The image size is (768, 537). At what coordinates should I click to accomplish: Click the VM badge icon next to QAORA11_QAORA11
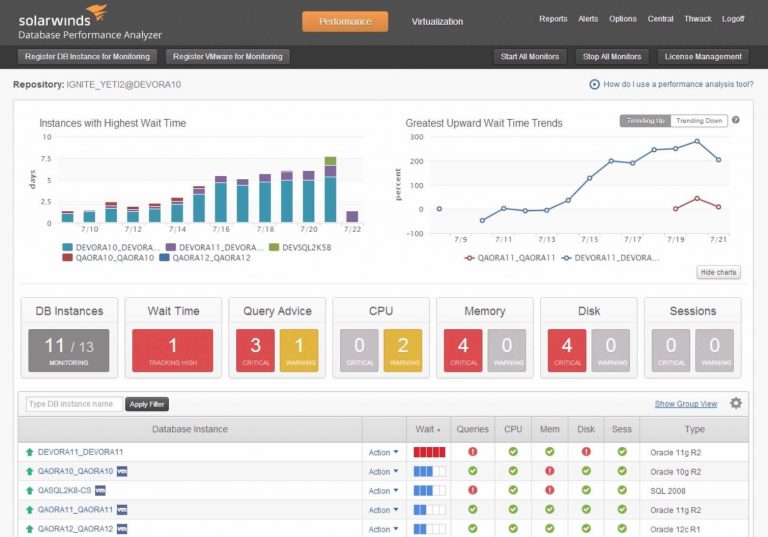[122, 510]
